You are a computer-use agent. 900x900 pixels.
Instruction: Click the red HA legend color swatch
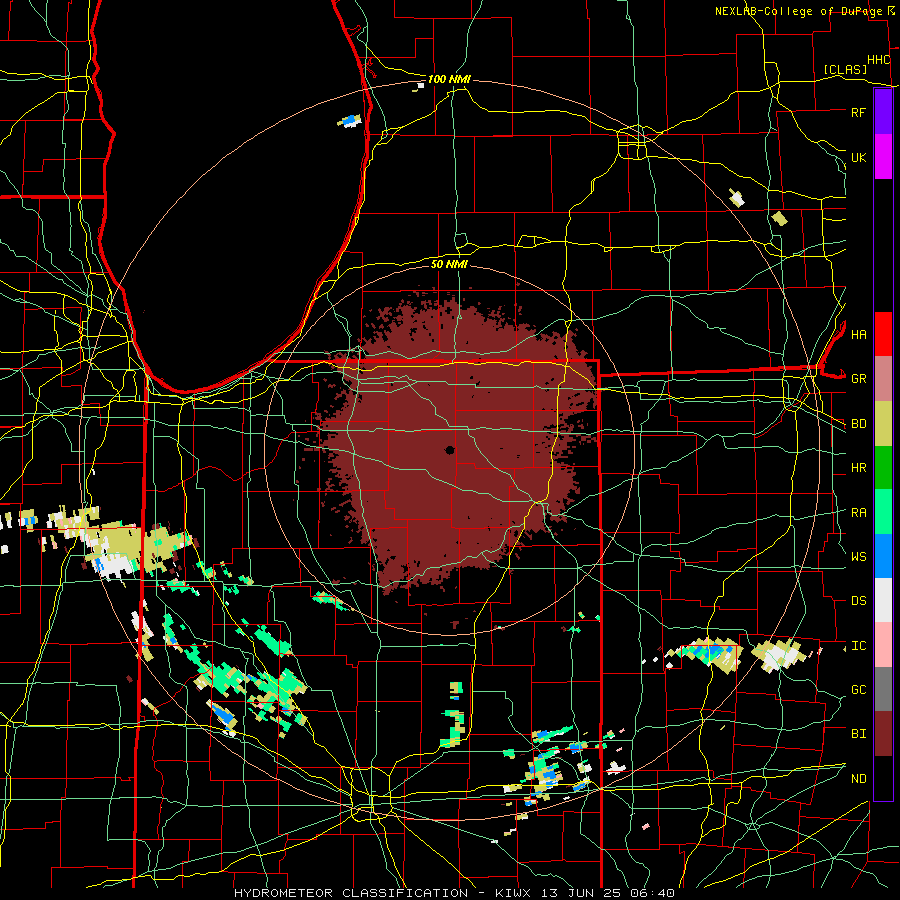883,334
